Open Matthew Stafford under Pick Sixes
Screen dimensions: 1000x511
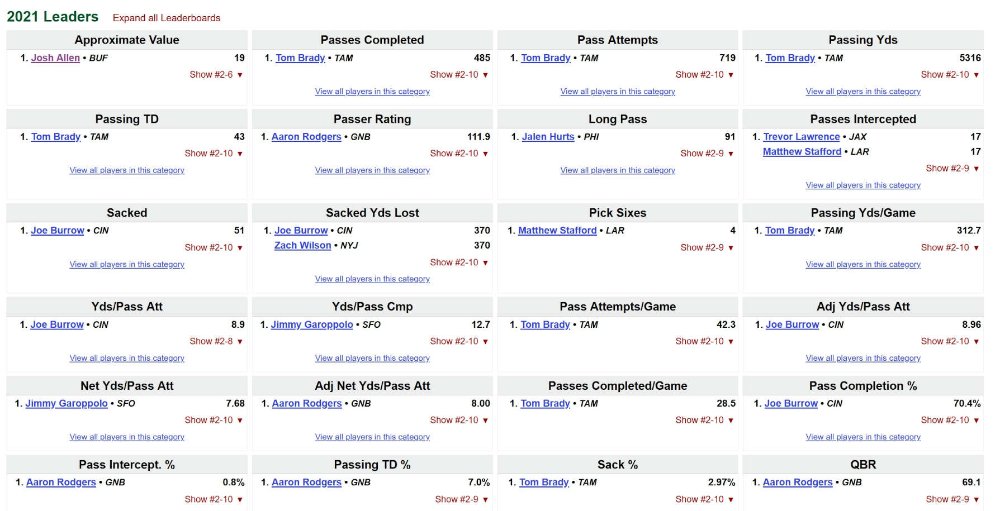pos(557,231)
